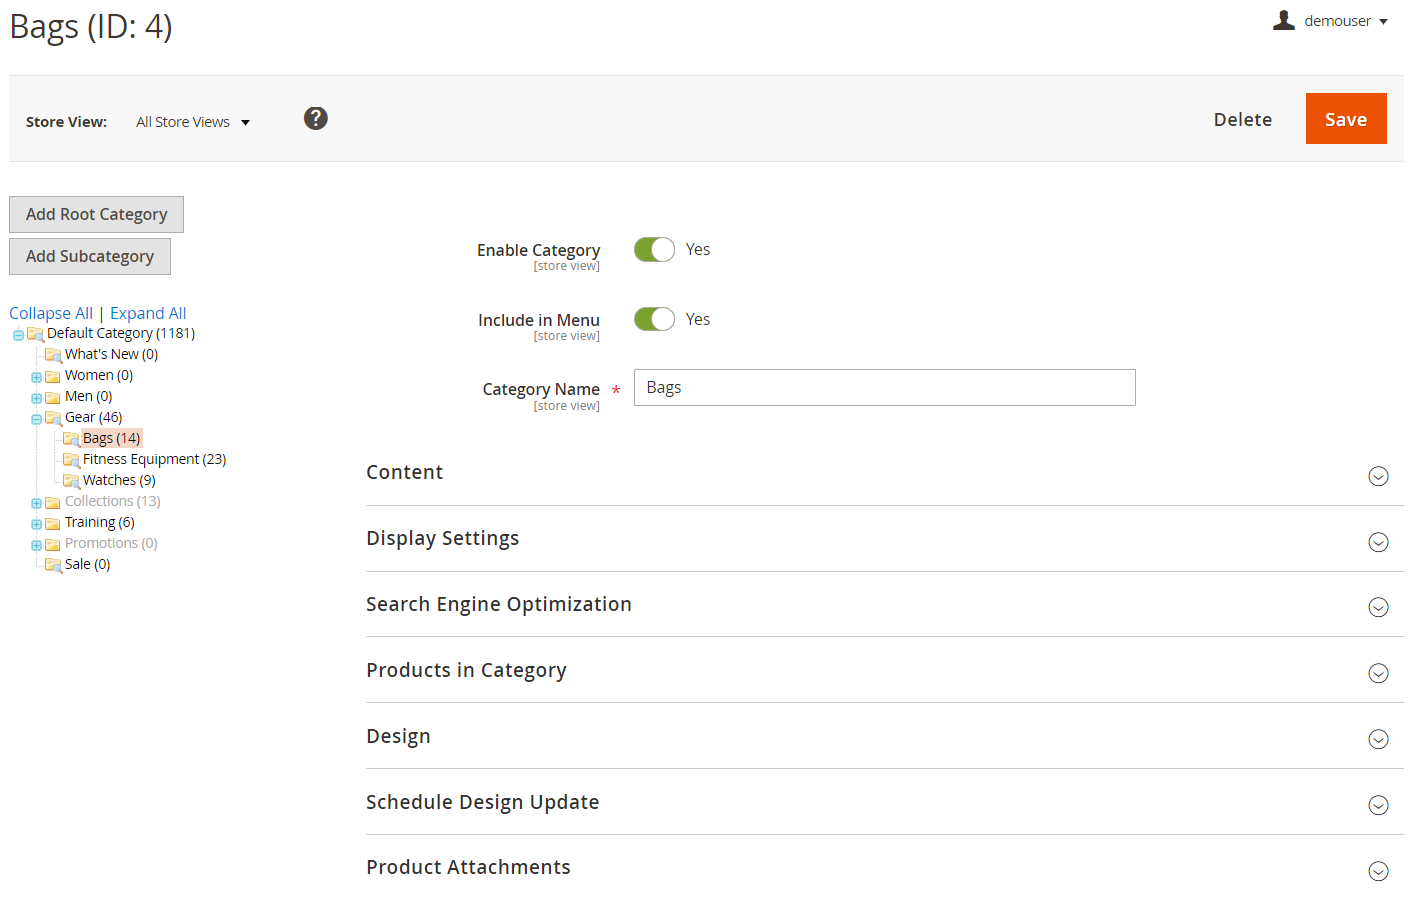Click the demouser account icon
This screenshot has width=1410, height=900.
(1284, 21)
